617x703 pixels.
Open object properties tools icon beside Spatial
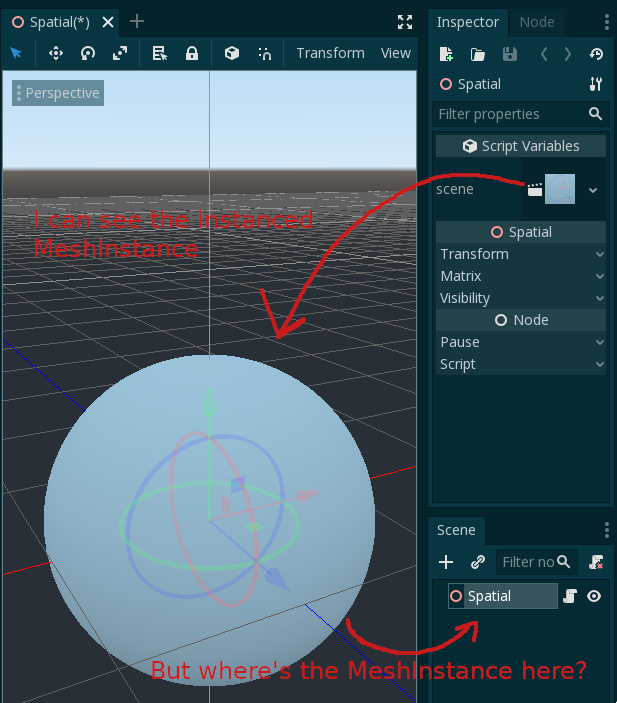click(x=595, y=84)
